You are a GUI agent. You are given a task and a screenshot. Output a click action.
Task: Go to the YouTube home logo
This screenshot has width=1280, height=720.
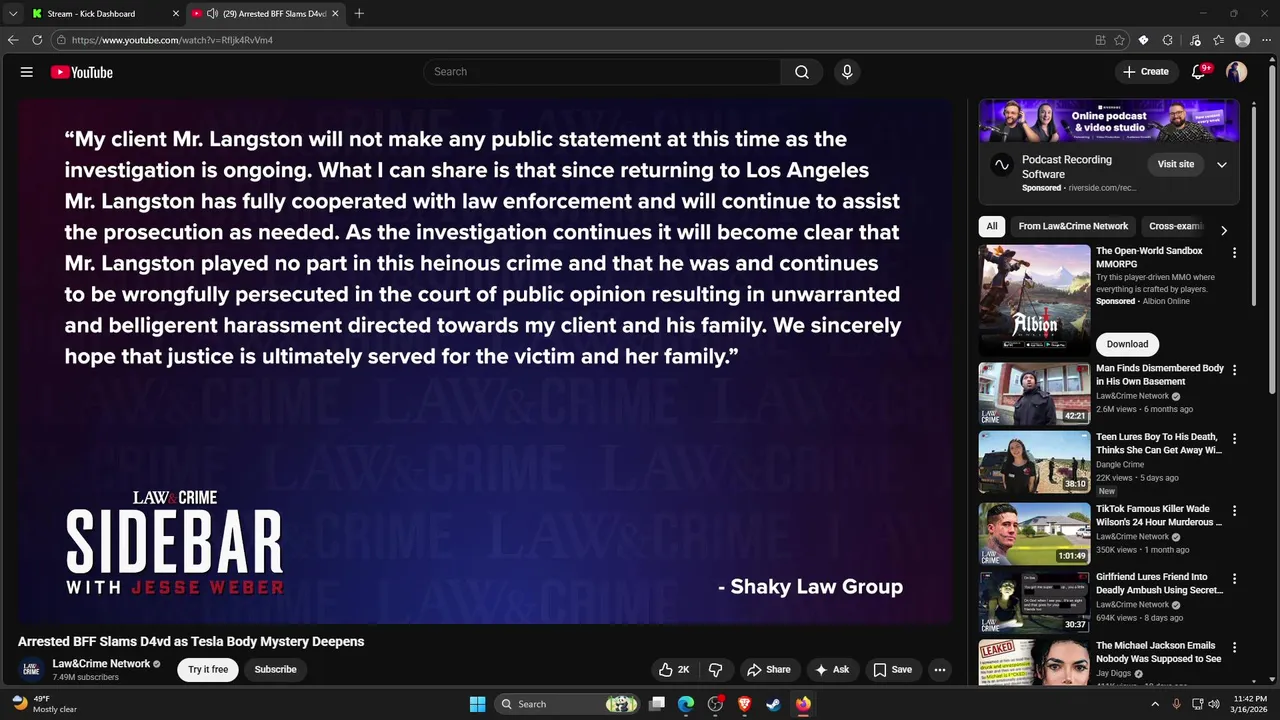[x=81, y=72]
